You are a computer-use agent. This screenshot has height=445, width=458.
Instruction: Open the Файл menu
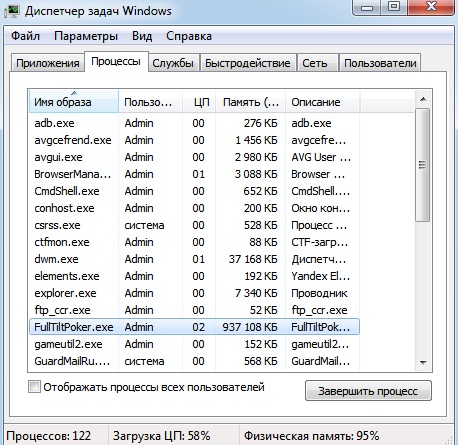click(25, 36)
